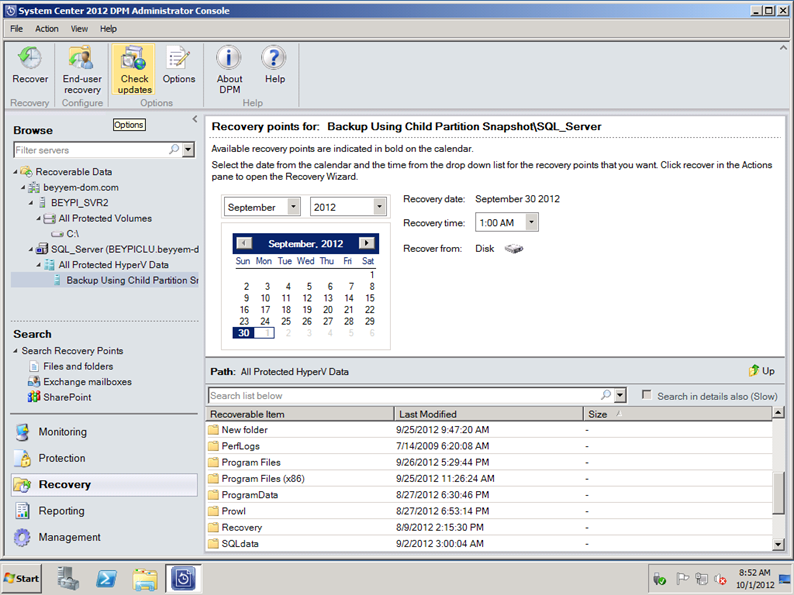Open the Search list below dropdown arrow

pyautogui.click(x=620, y=395)
